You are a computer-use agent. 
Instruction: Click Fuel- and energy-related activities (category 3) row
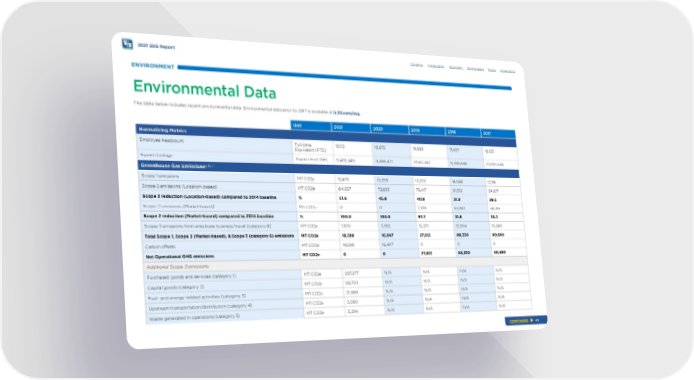click(197, 297)
